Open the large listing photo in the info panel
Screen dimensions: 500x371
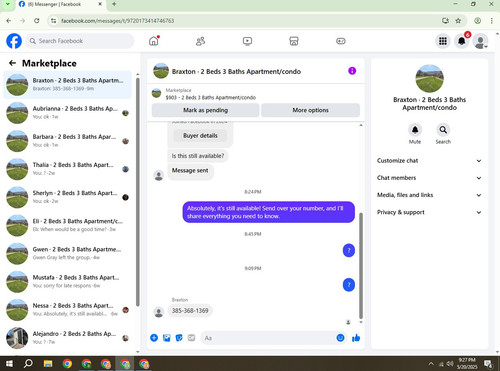pyautogui.click(x=429, y=79)
